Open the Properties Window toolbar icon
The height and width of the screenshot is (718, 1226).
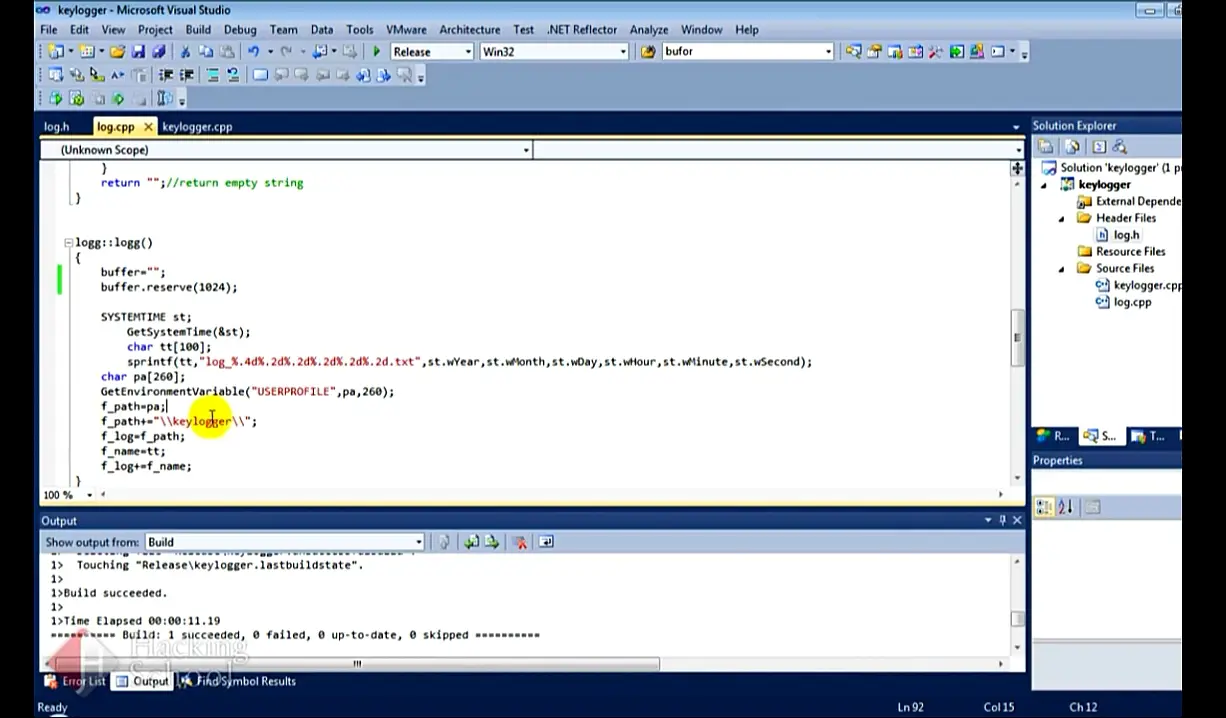(x=873, y=52)
